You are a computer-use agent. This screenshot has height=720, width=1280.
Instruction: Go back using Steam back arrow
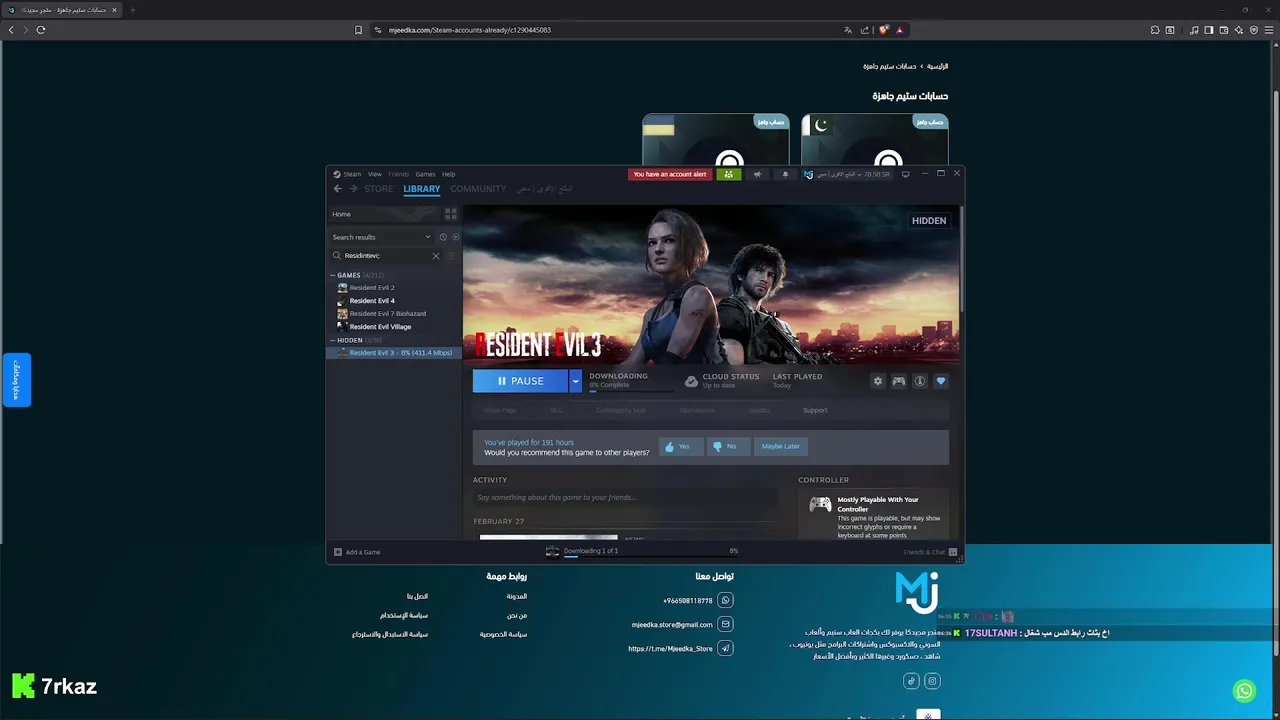point(337,189)
